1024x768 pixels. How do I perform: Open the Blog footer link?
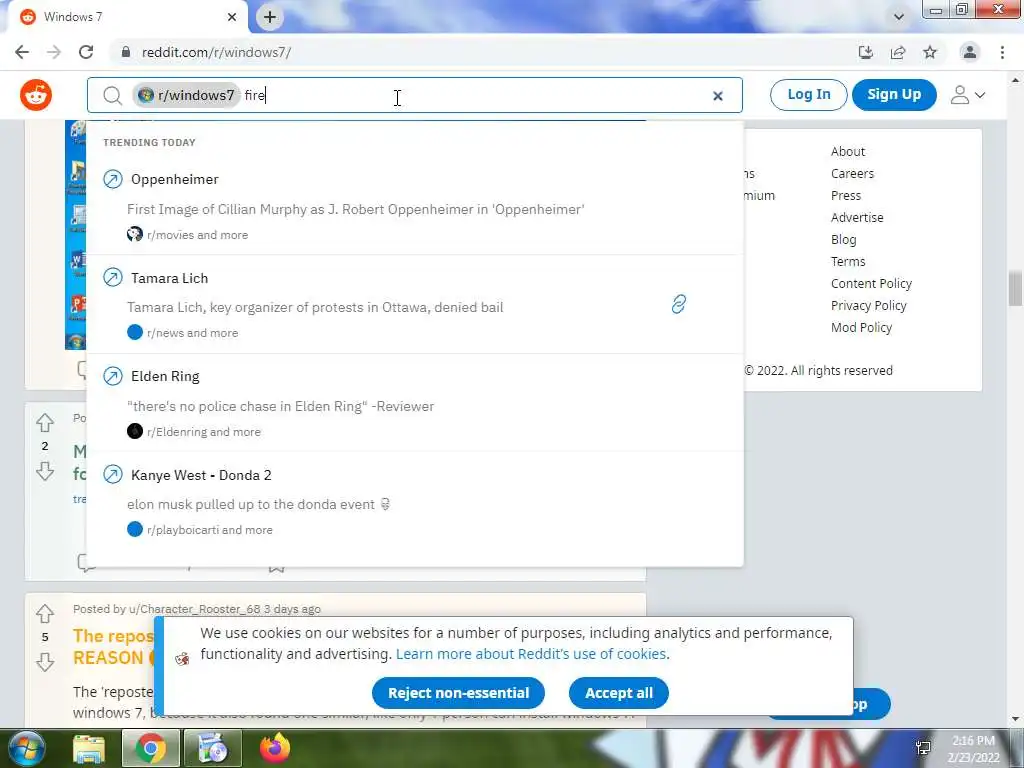[843, 240]
